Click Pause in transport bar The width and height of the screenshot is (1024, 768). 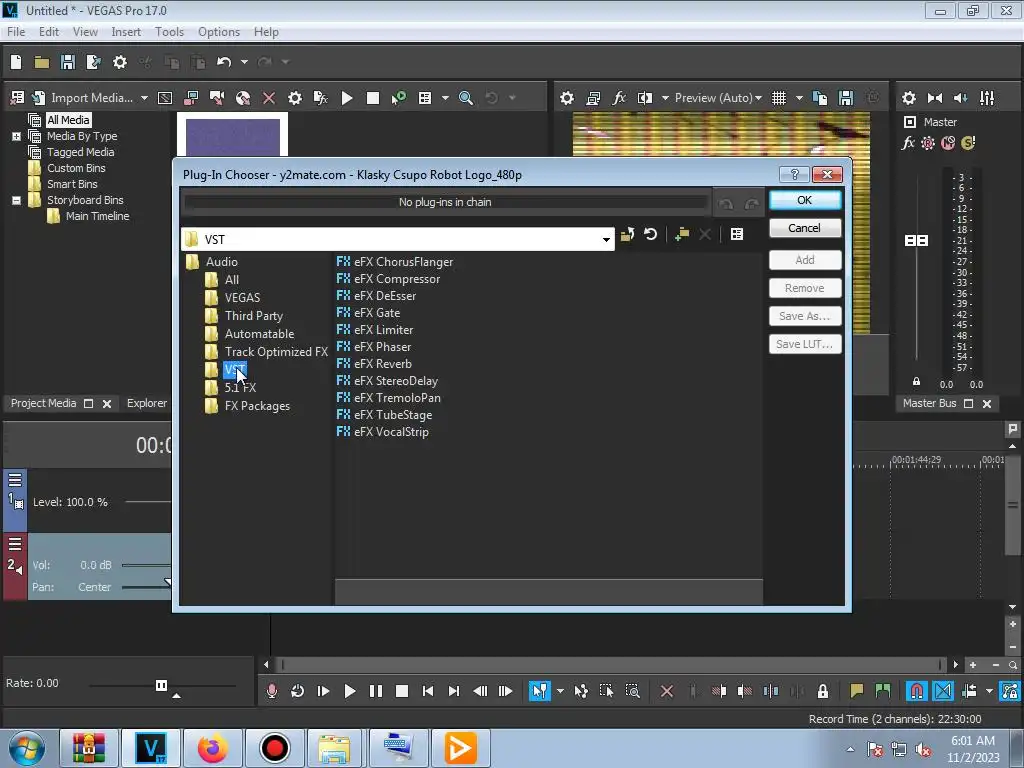376,691
